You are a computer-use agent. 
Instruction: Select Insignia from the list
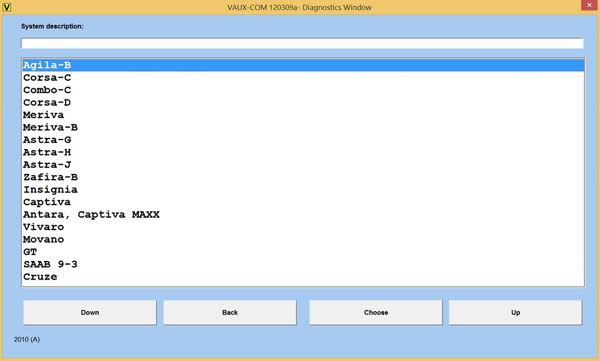303,189
